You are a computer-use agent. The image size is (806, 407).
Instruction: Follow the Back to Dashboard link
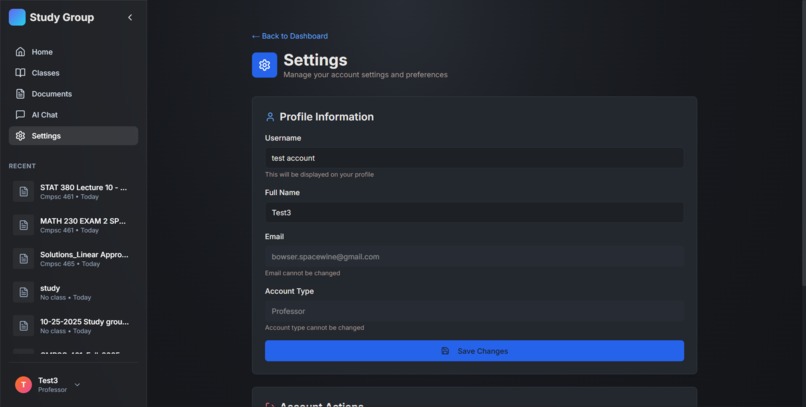click(290, 36)
